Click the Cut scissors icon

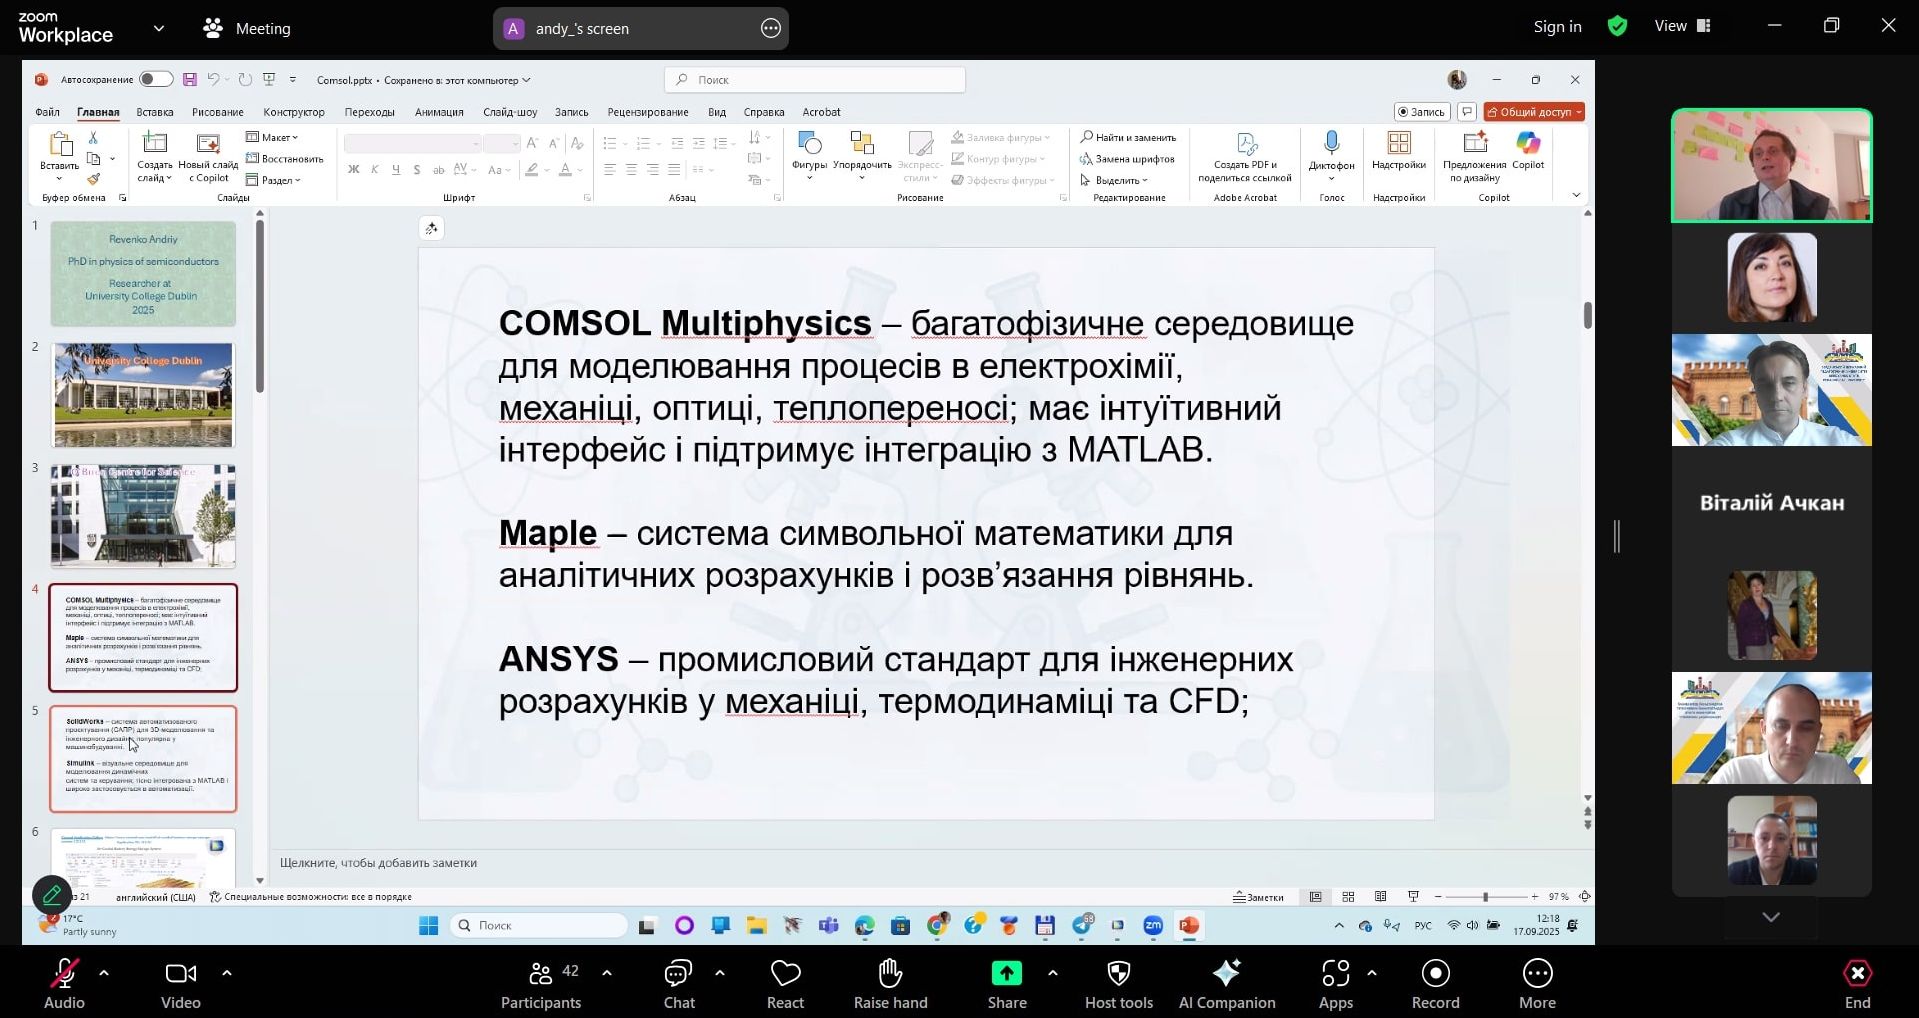93,137
